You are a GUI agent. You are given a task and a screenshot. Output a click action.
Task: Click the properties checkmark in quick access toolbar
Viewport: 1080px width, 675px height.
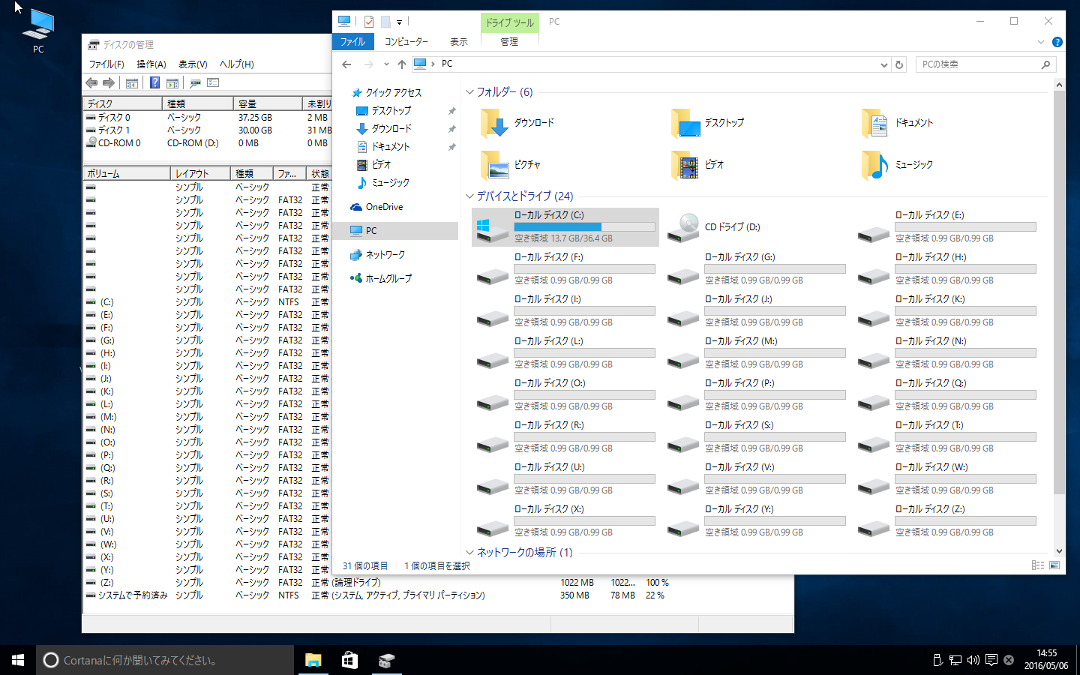[369, 21]
